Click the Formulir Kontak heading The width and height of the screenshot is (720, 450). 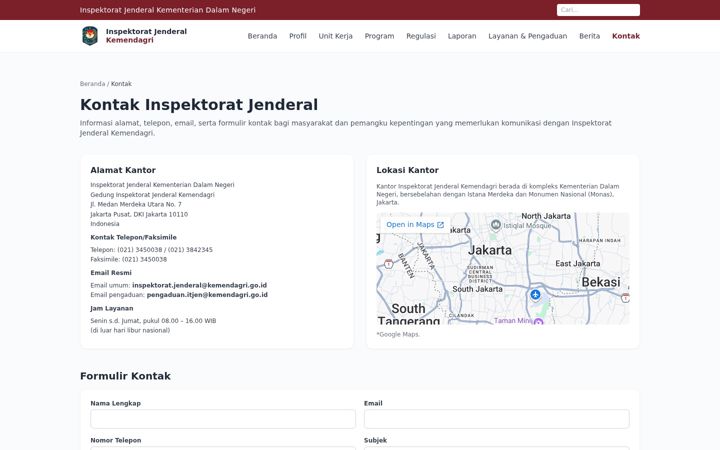(125, 376)
